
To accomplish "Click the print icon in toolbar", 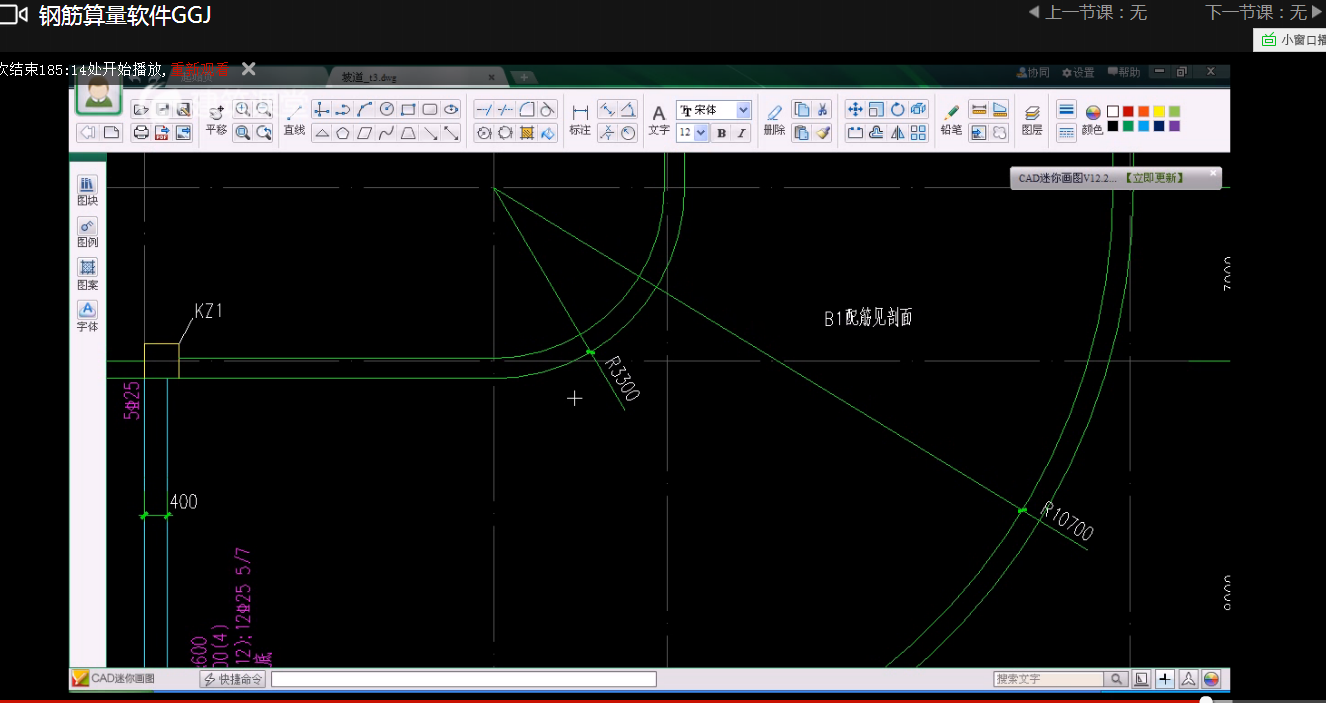I will pos(141,132).
